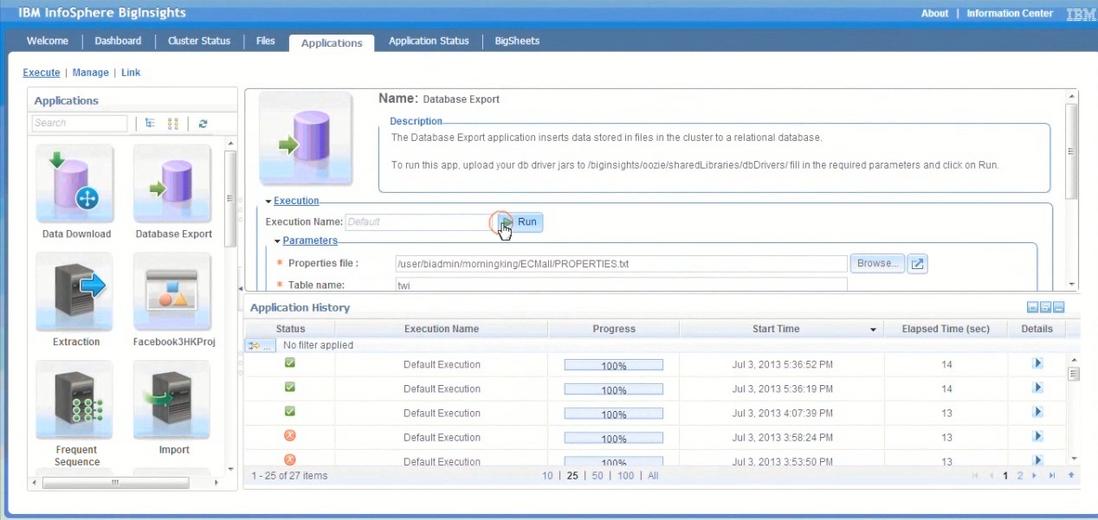
Task: Switch to the Dashboard tab
Action: point(118,41)
